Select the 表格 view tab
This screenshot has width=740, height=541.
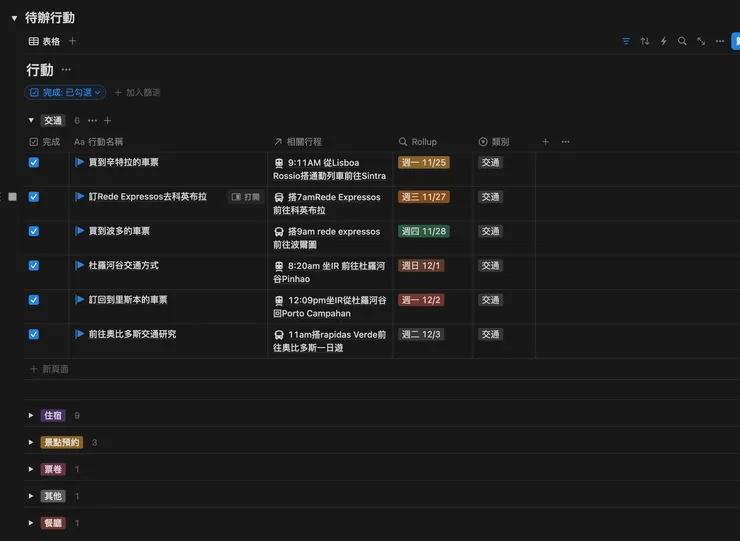(x=44, y=42)
